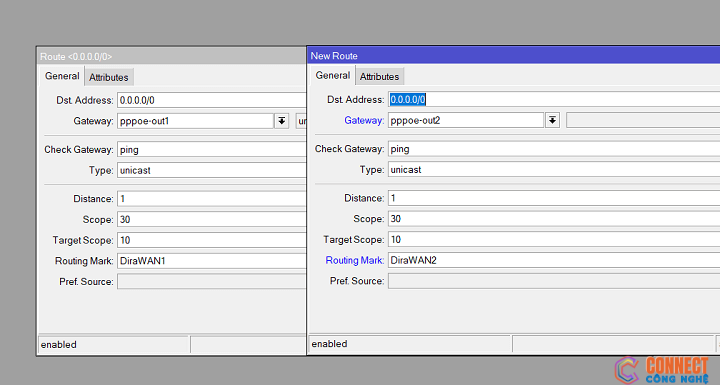The image size is (720, 385).
Task: Click Routing Mark field with DiraWAN2
Action: click(554, 260)
